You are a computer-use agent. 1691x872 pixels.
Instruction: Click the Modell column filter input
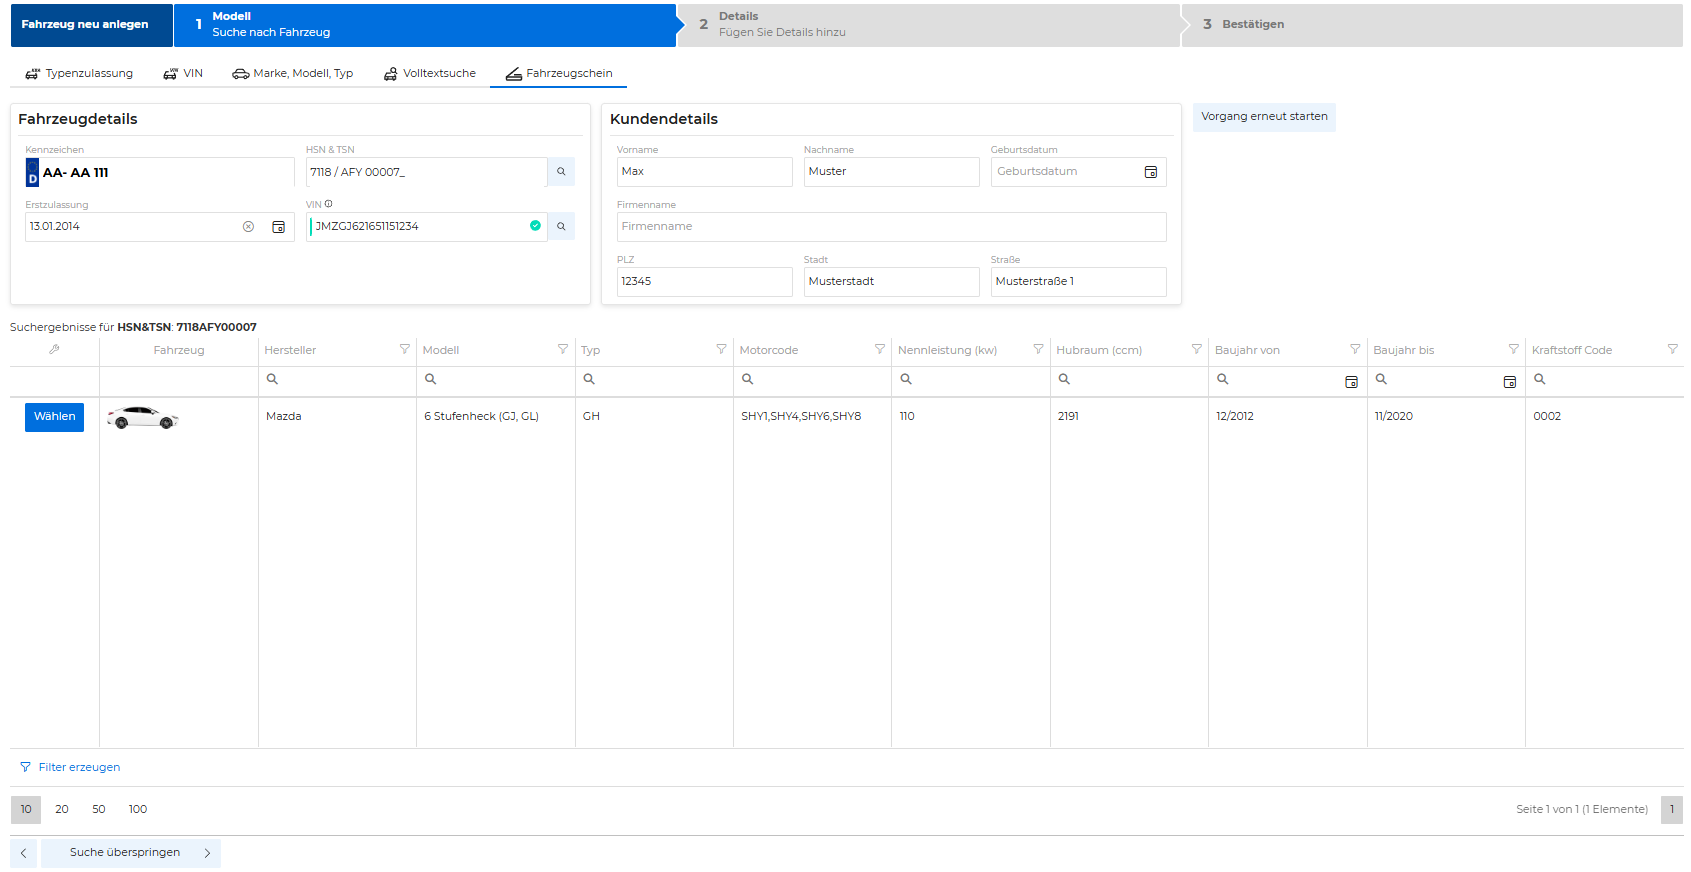496,380
